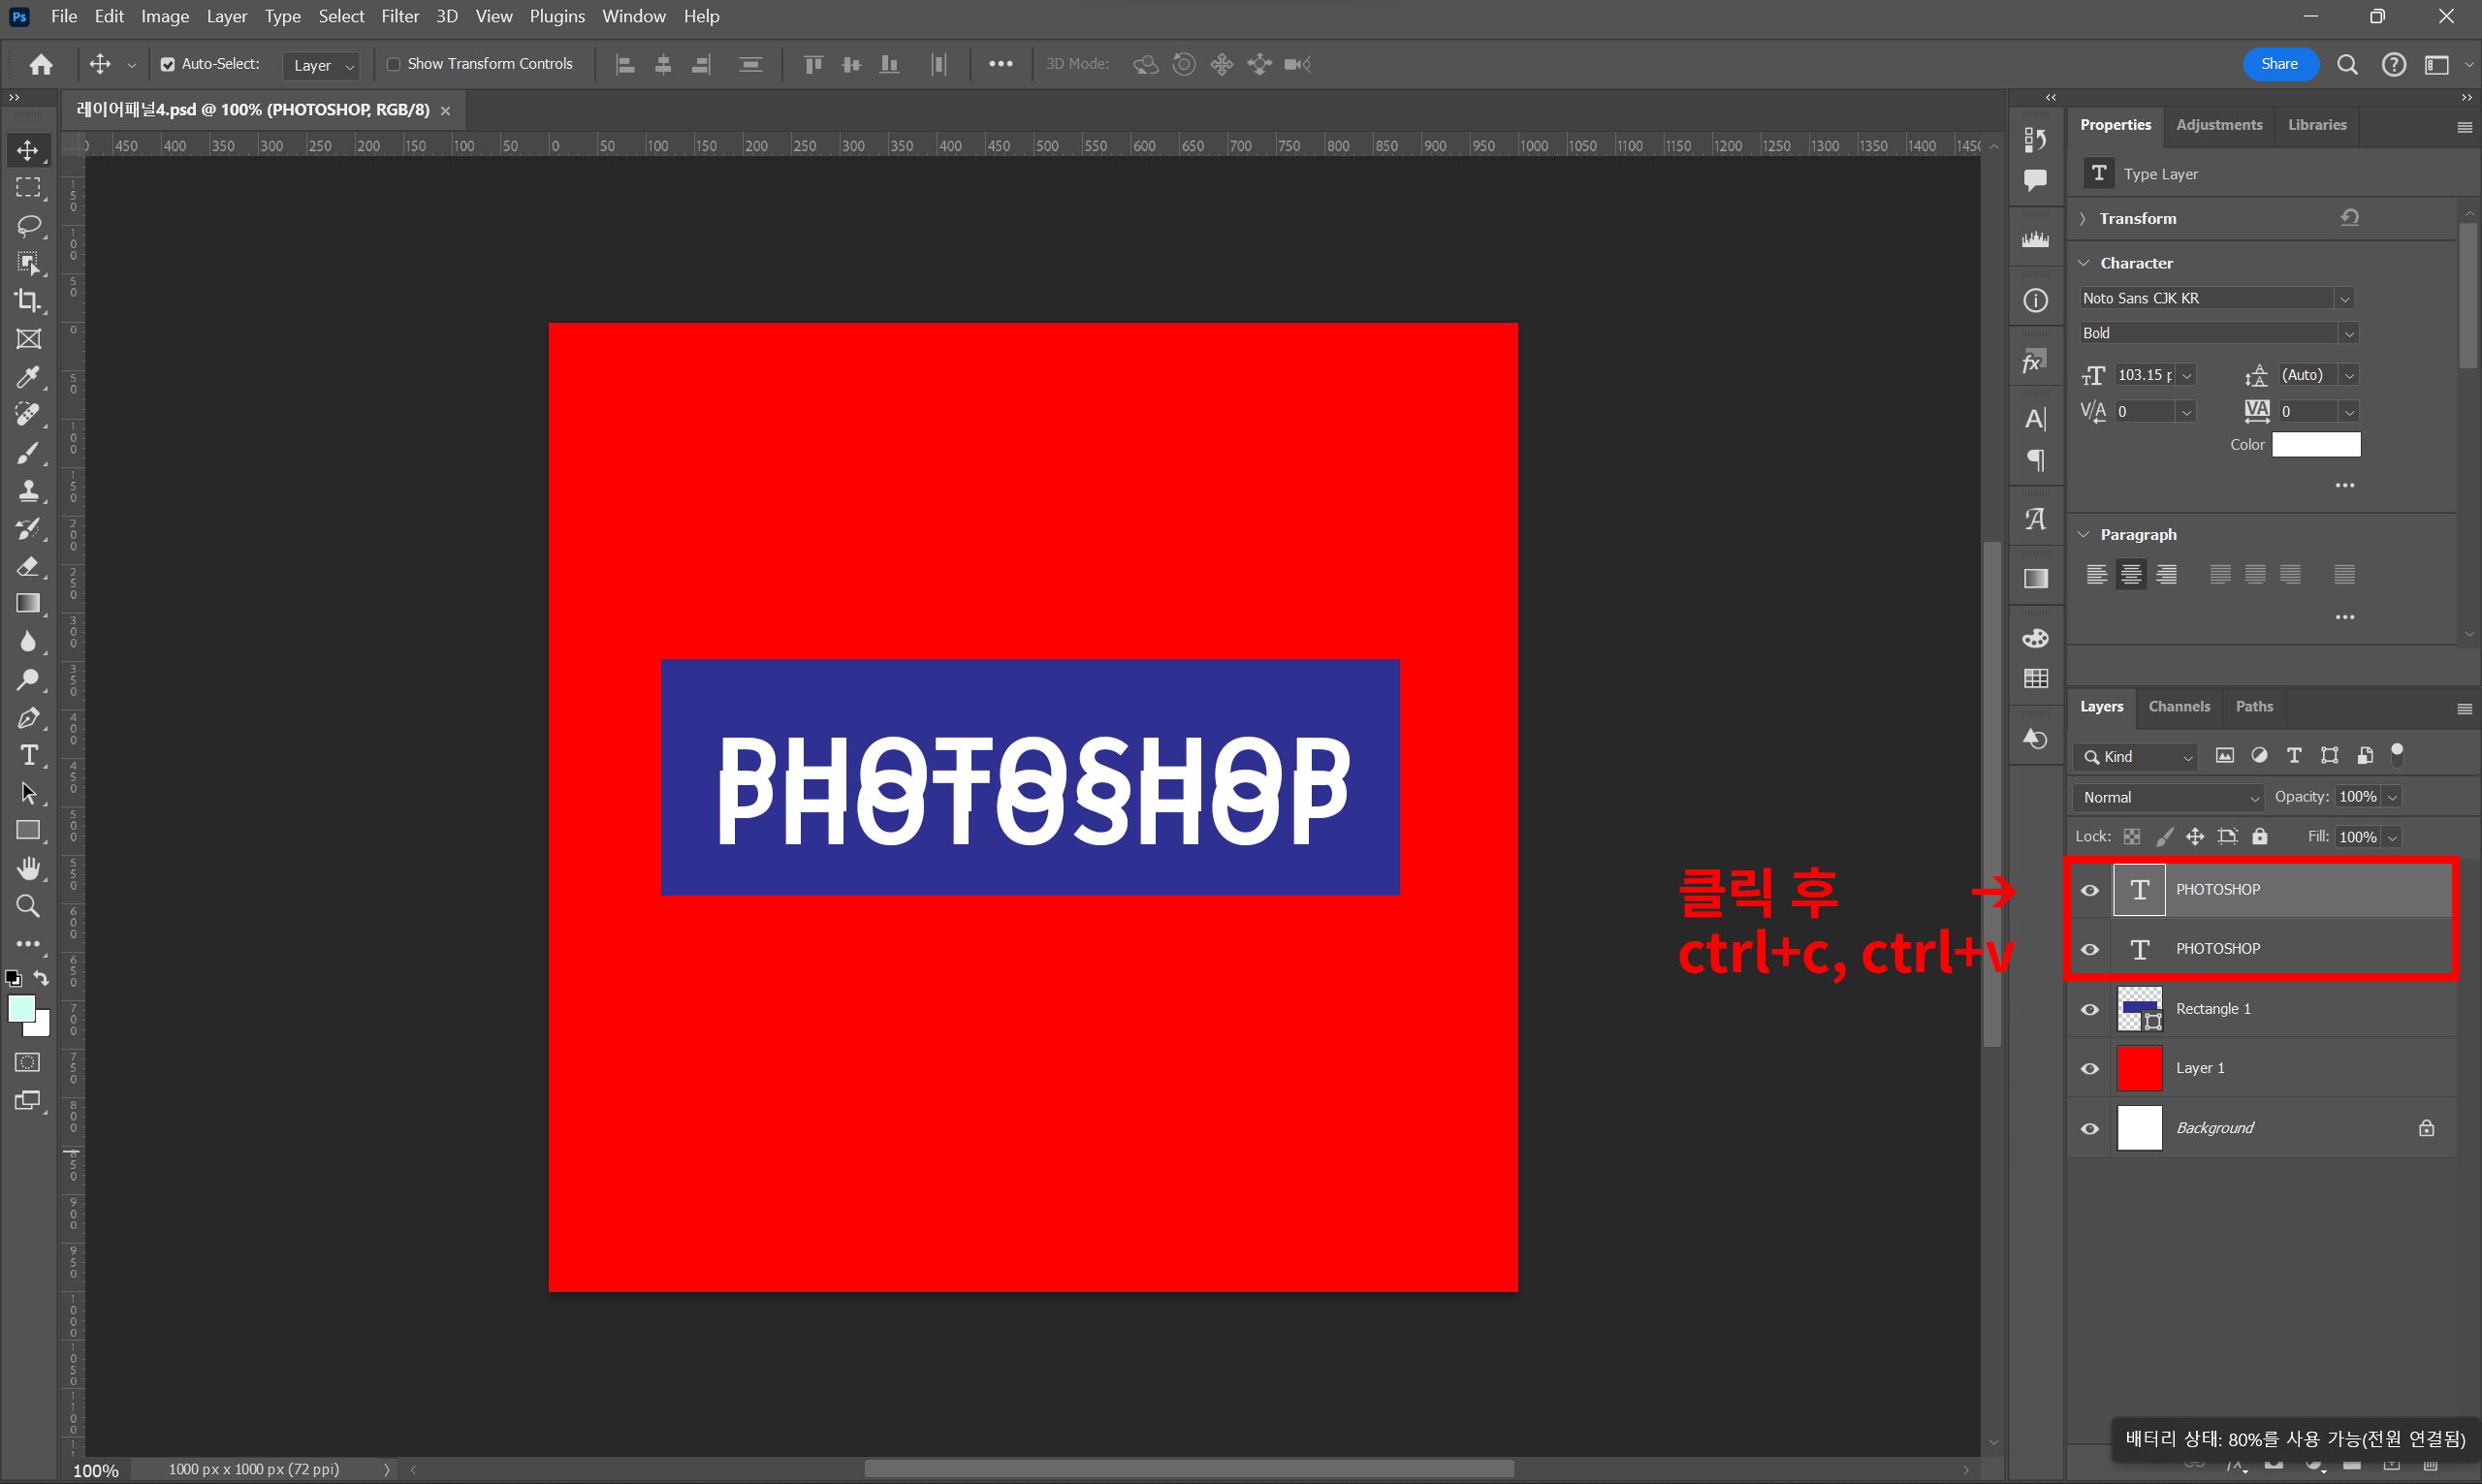Lock transparent pixels toggle
This screenshot has height=1484, width=2482.
(x=2131, y=836)
